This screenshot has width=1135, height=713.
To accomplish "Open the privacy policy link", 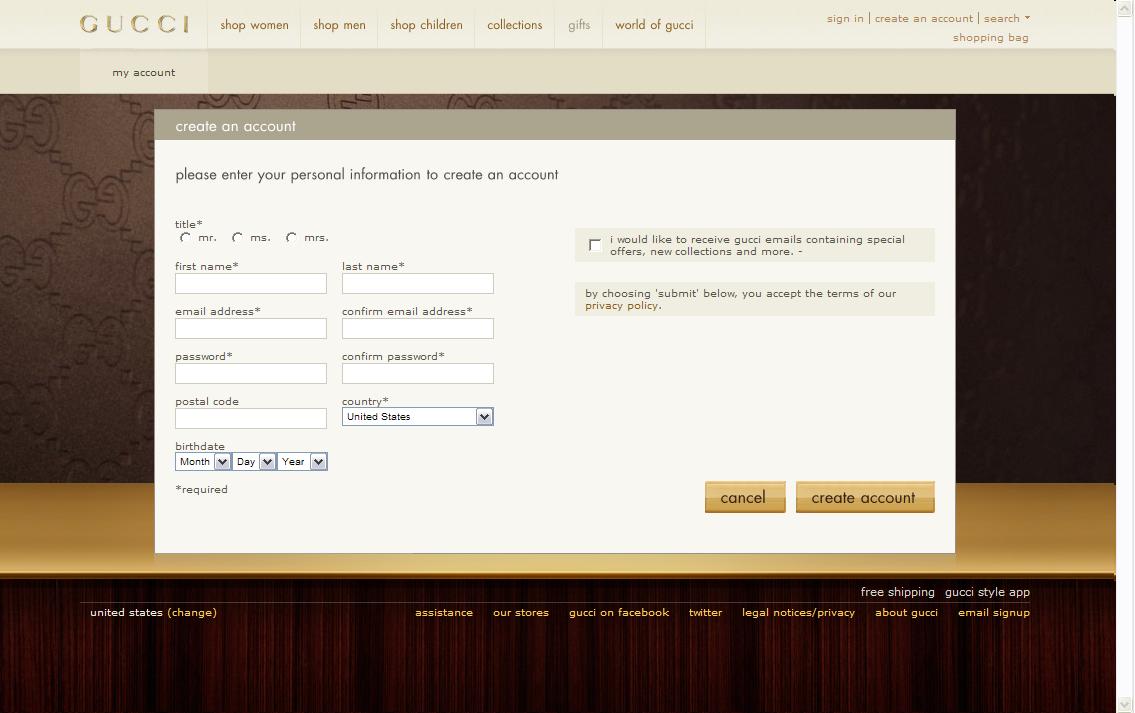I will click(x=622, y=305).
